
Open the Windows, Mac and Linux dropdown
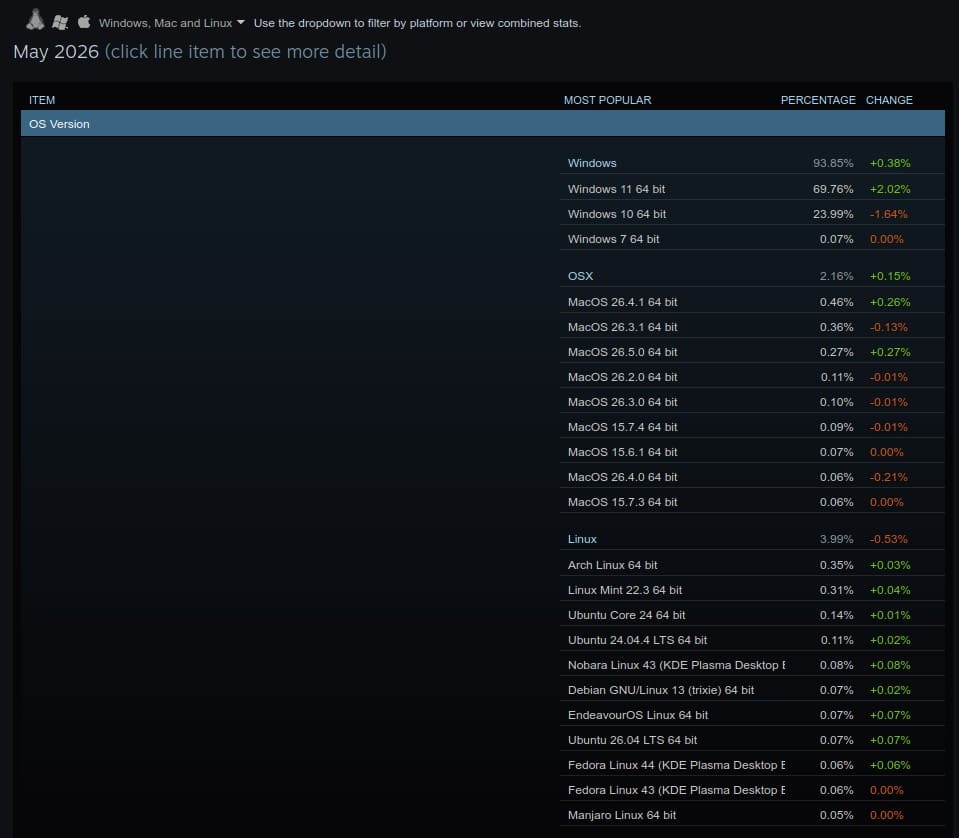pyautogui.click(x=171, y=23)
